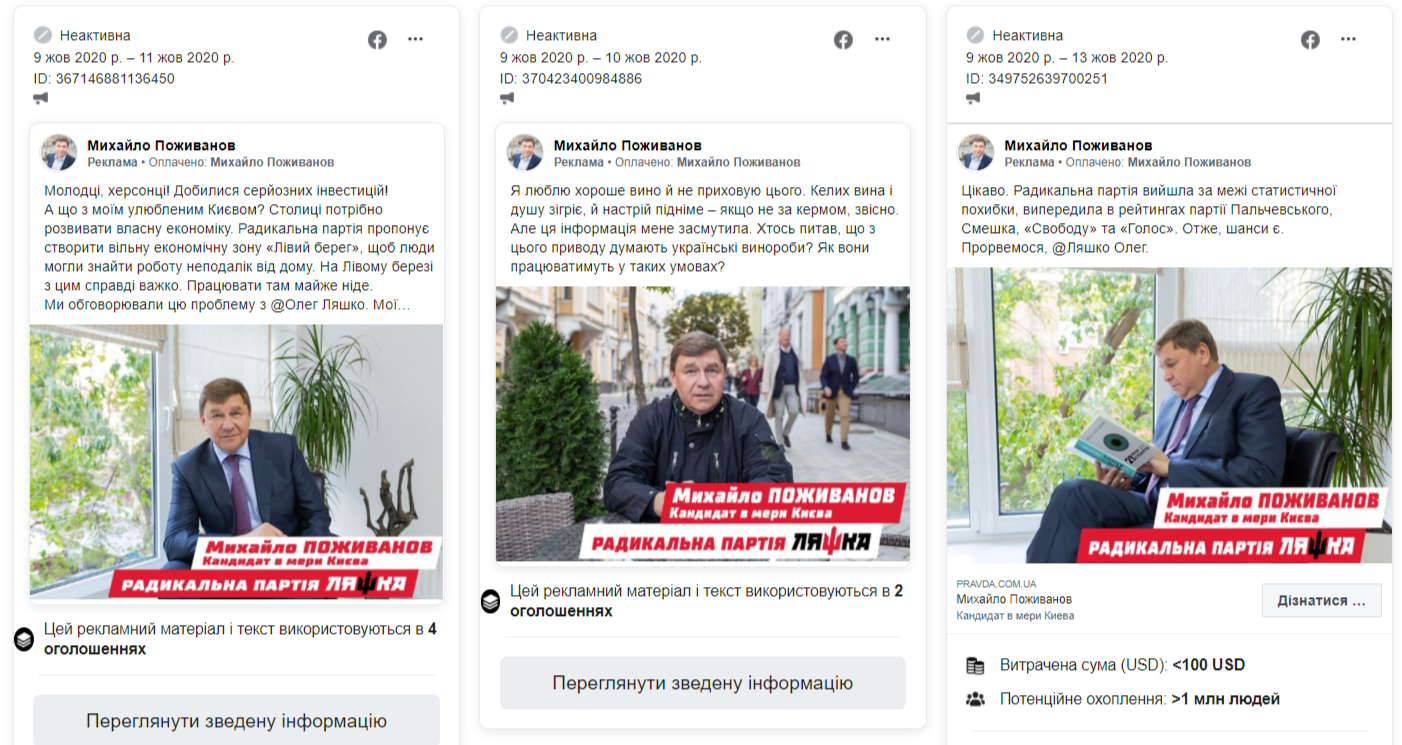Click the 'Дізнатися ...' call-to-action button
The width and height of the screenshot is (1402, 745).
[1321, 601]
